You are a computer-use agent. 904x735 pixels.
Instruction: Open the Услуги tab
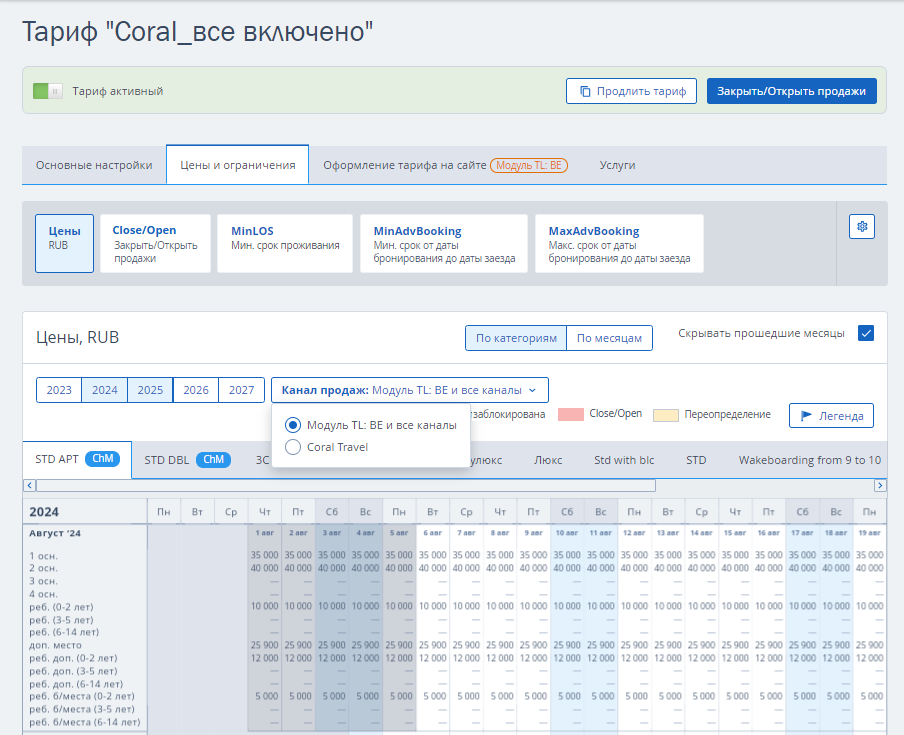click(x=617, y=165)
